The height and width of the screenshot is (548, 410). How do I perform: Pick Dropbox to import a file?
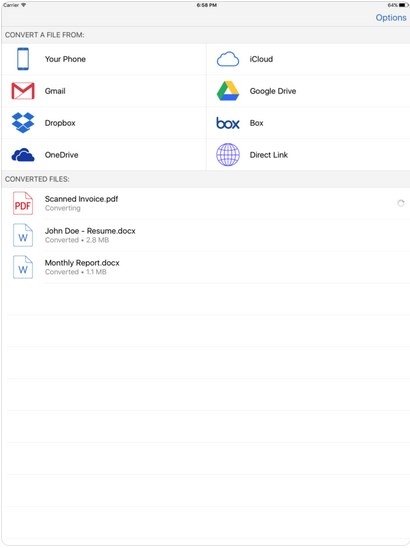pyautogui.click(x=103, y=123)
